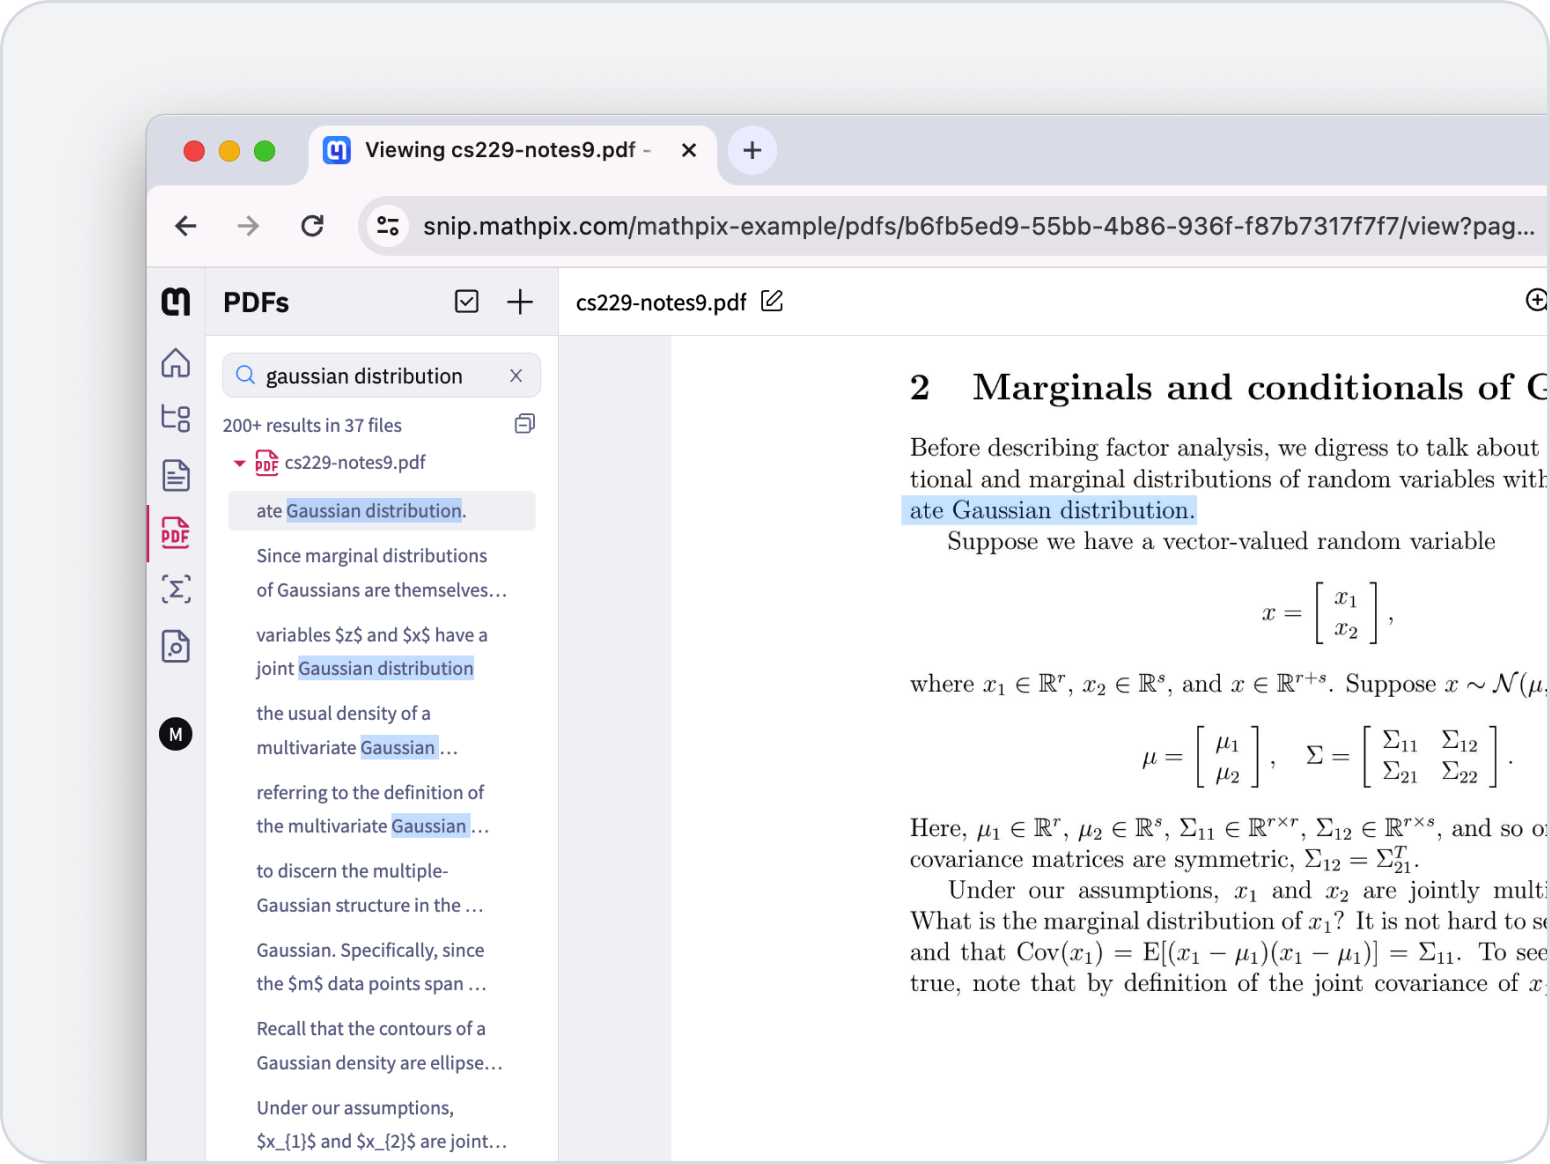Image resolution: width=1550 pixels, height=1164 pixels.
Task: Click the red PDF file icon beside cs229-notes9.pdf
Action: coord(267,462)
